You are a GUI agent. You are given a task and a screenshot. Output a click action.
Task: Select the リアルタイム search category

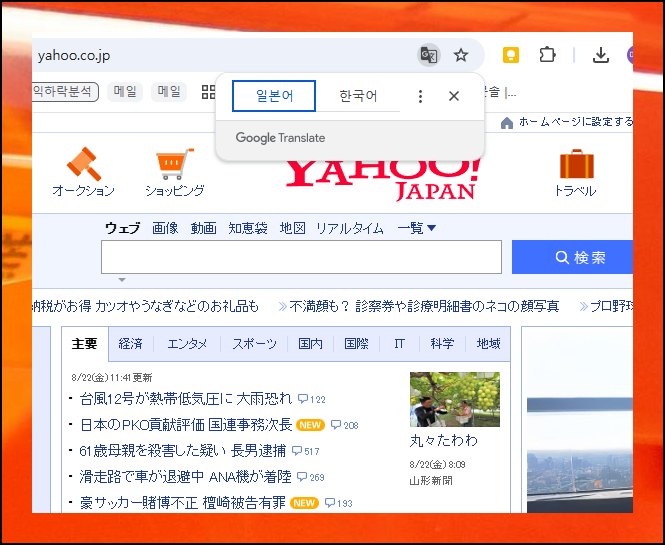click(350, 229)
